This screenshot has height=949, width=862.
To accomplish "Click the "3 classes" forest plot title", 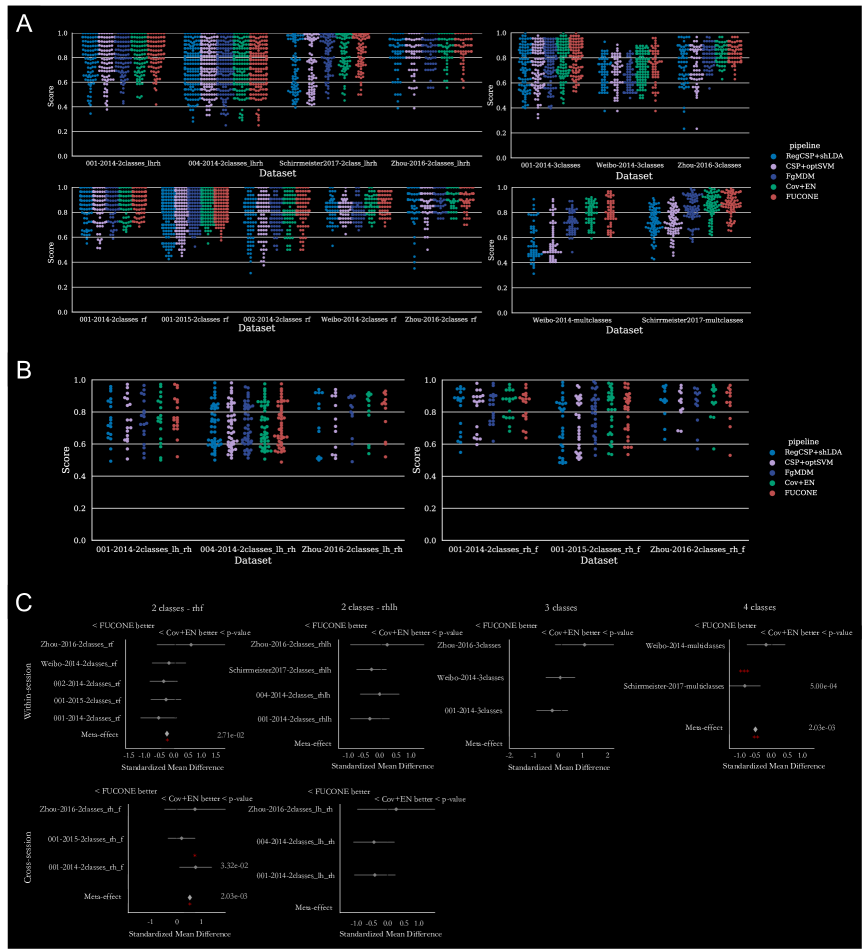I will (x=561, y=608).
